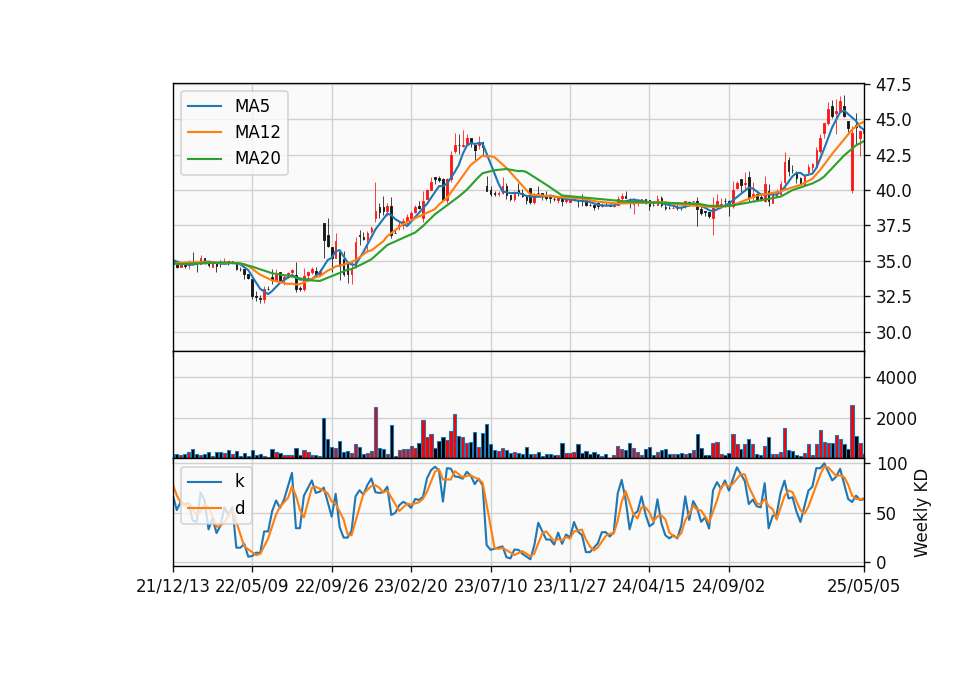Click the 23/02/20 date label
This screenshot has height=690, width=960.
[x=411, y=587]
